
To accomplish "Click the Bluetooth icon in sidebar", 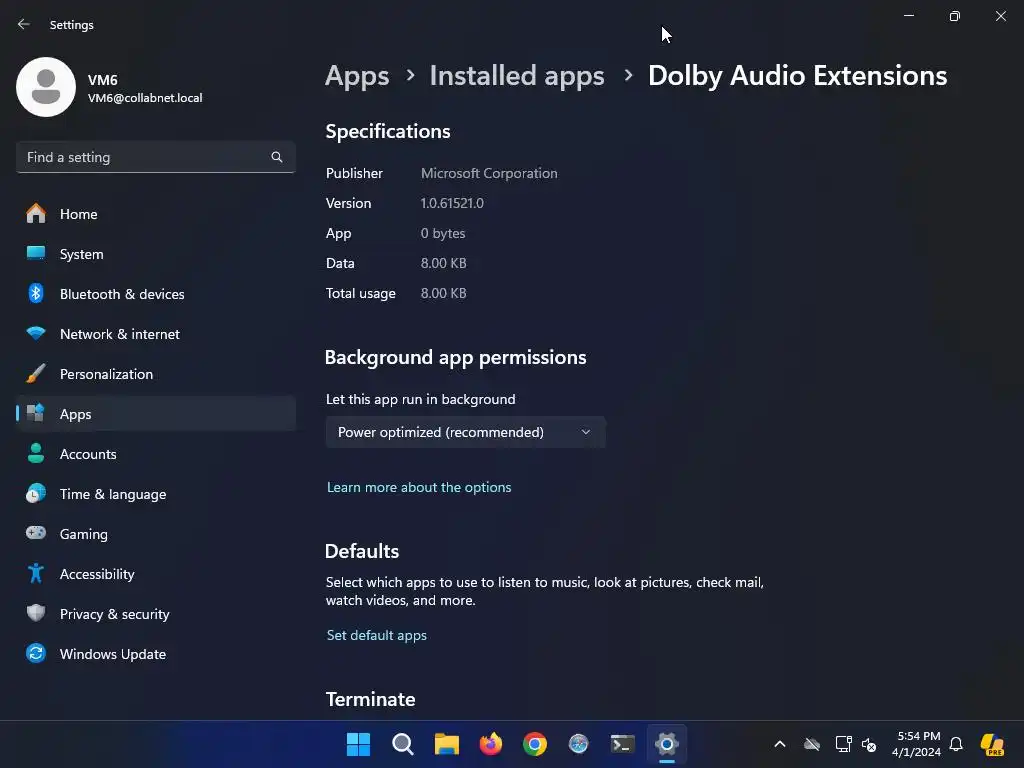I will coord(36,294).
